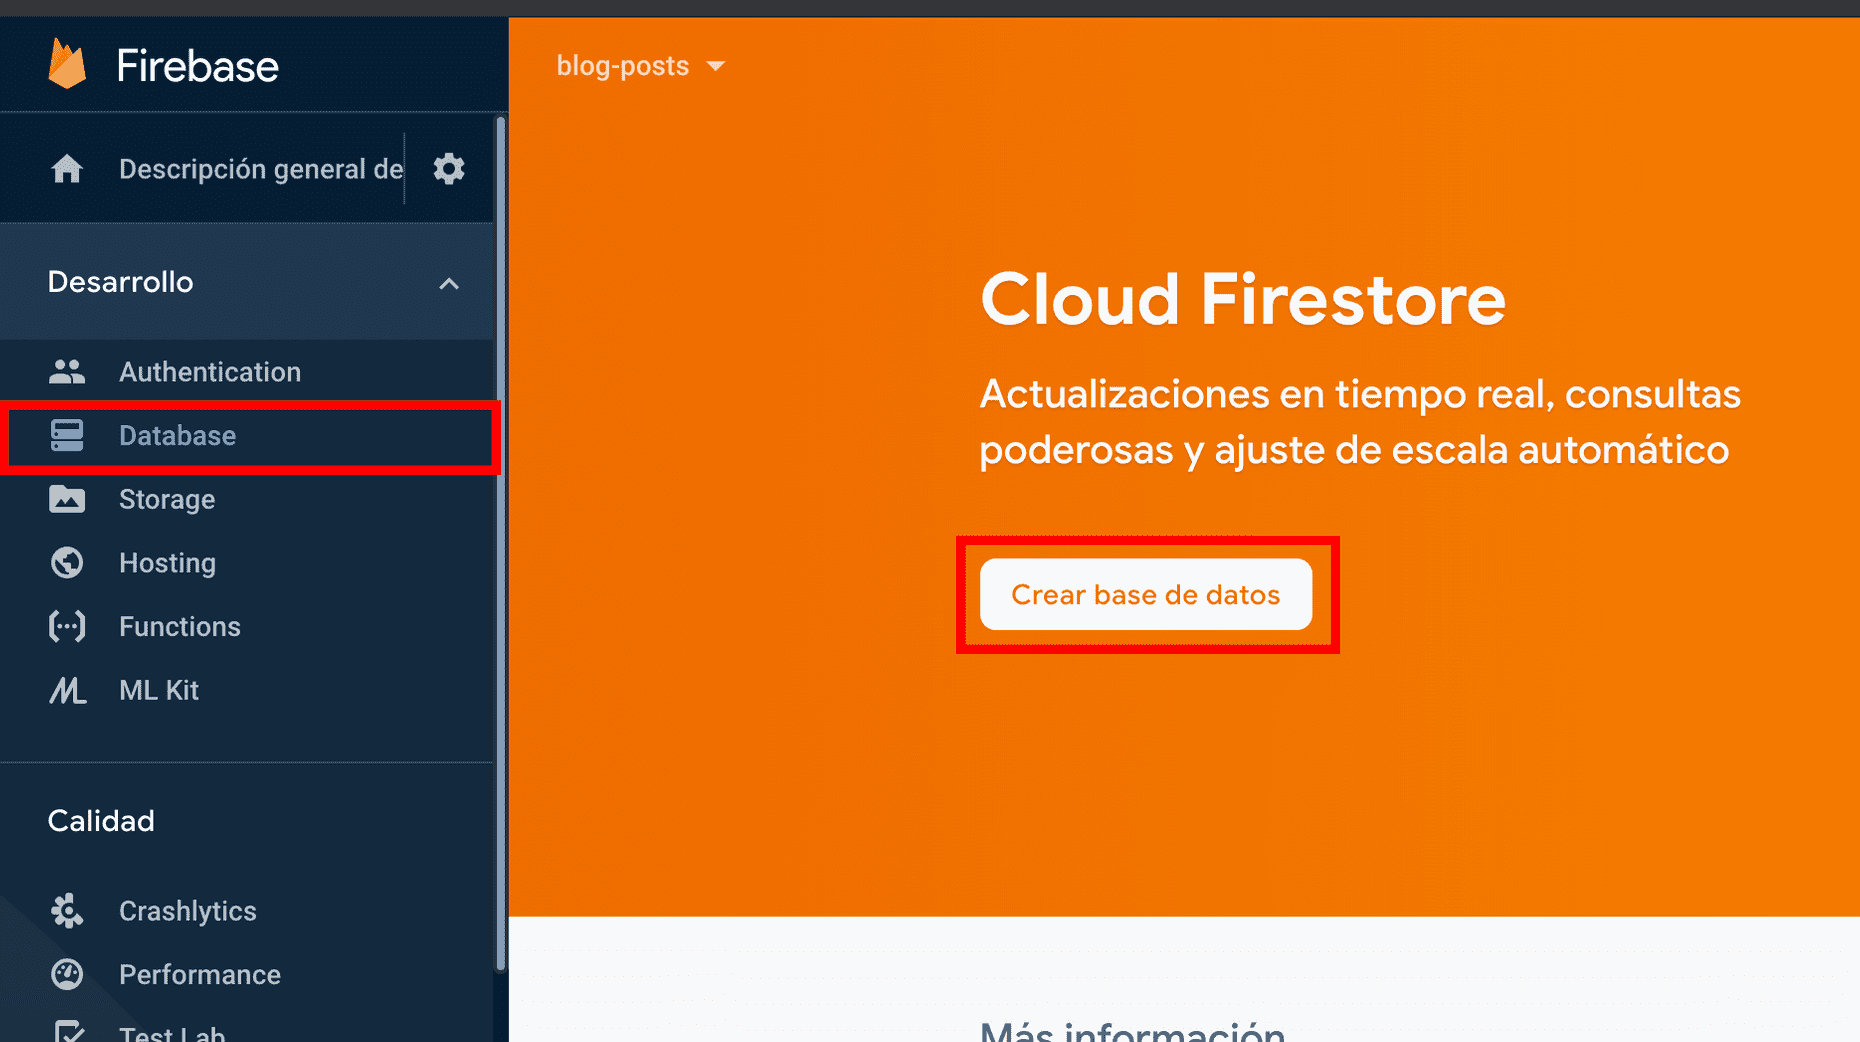Navigate to Descripción general del proyecto

point(259,168)
